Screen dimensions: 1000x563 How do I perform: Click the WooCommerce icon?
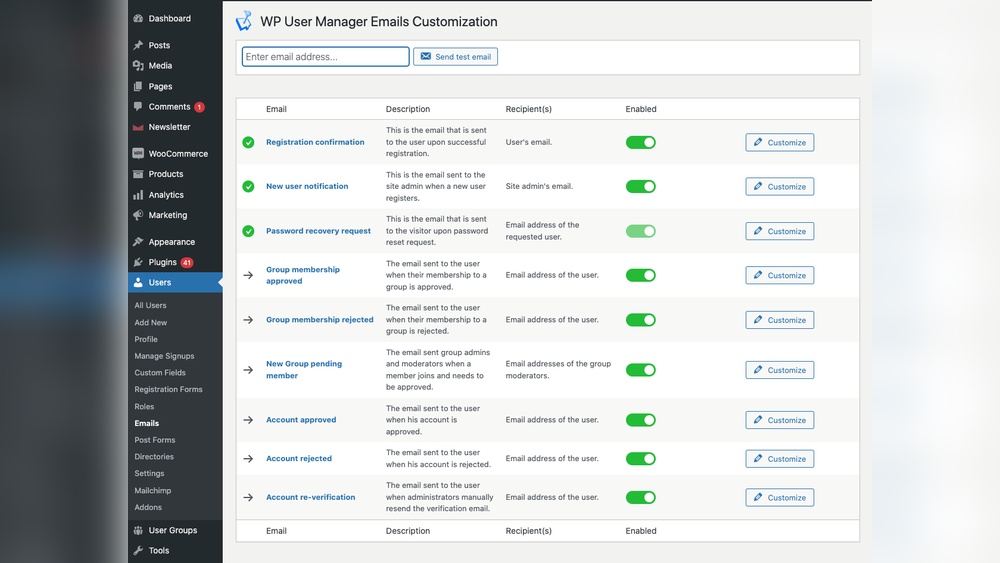coord(138,154)
